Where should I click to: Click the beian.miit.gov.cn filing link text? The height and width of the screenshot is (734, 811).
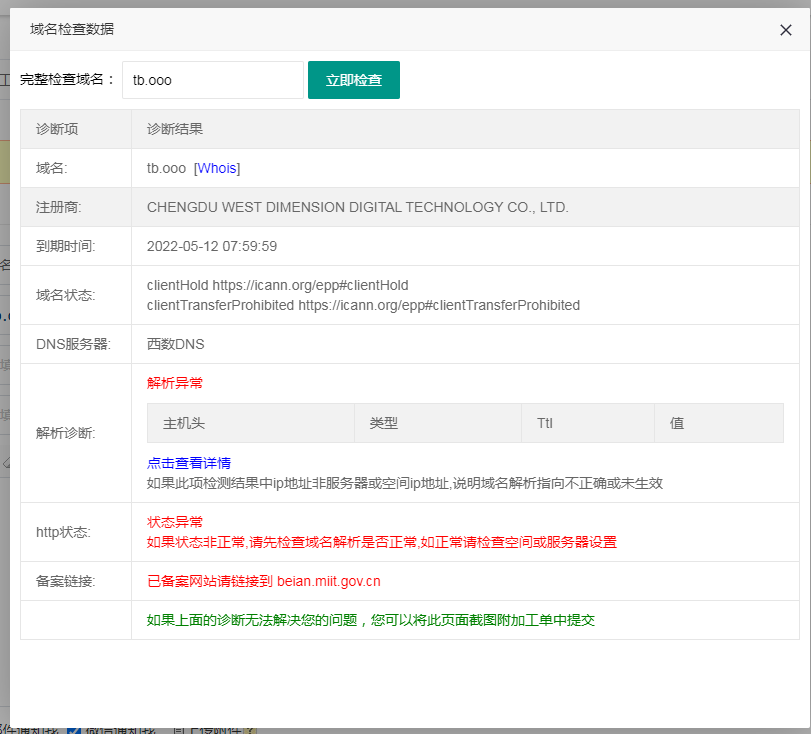(x=328, y=581)
